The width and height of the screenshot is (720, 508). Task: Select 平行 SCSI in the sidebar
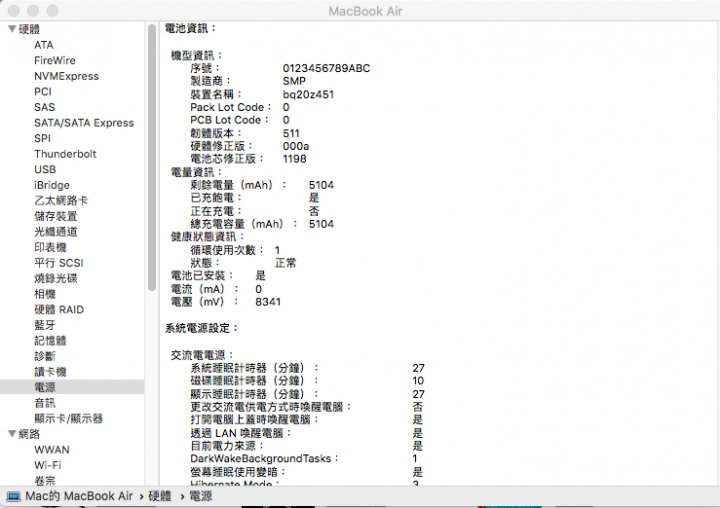pos(59,263)
